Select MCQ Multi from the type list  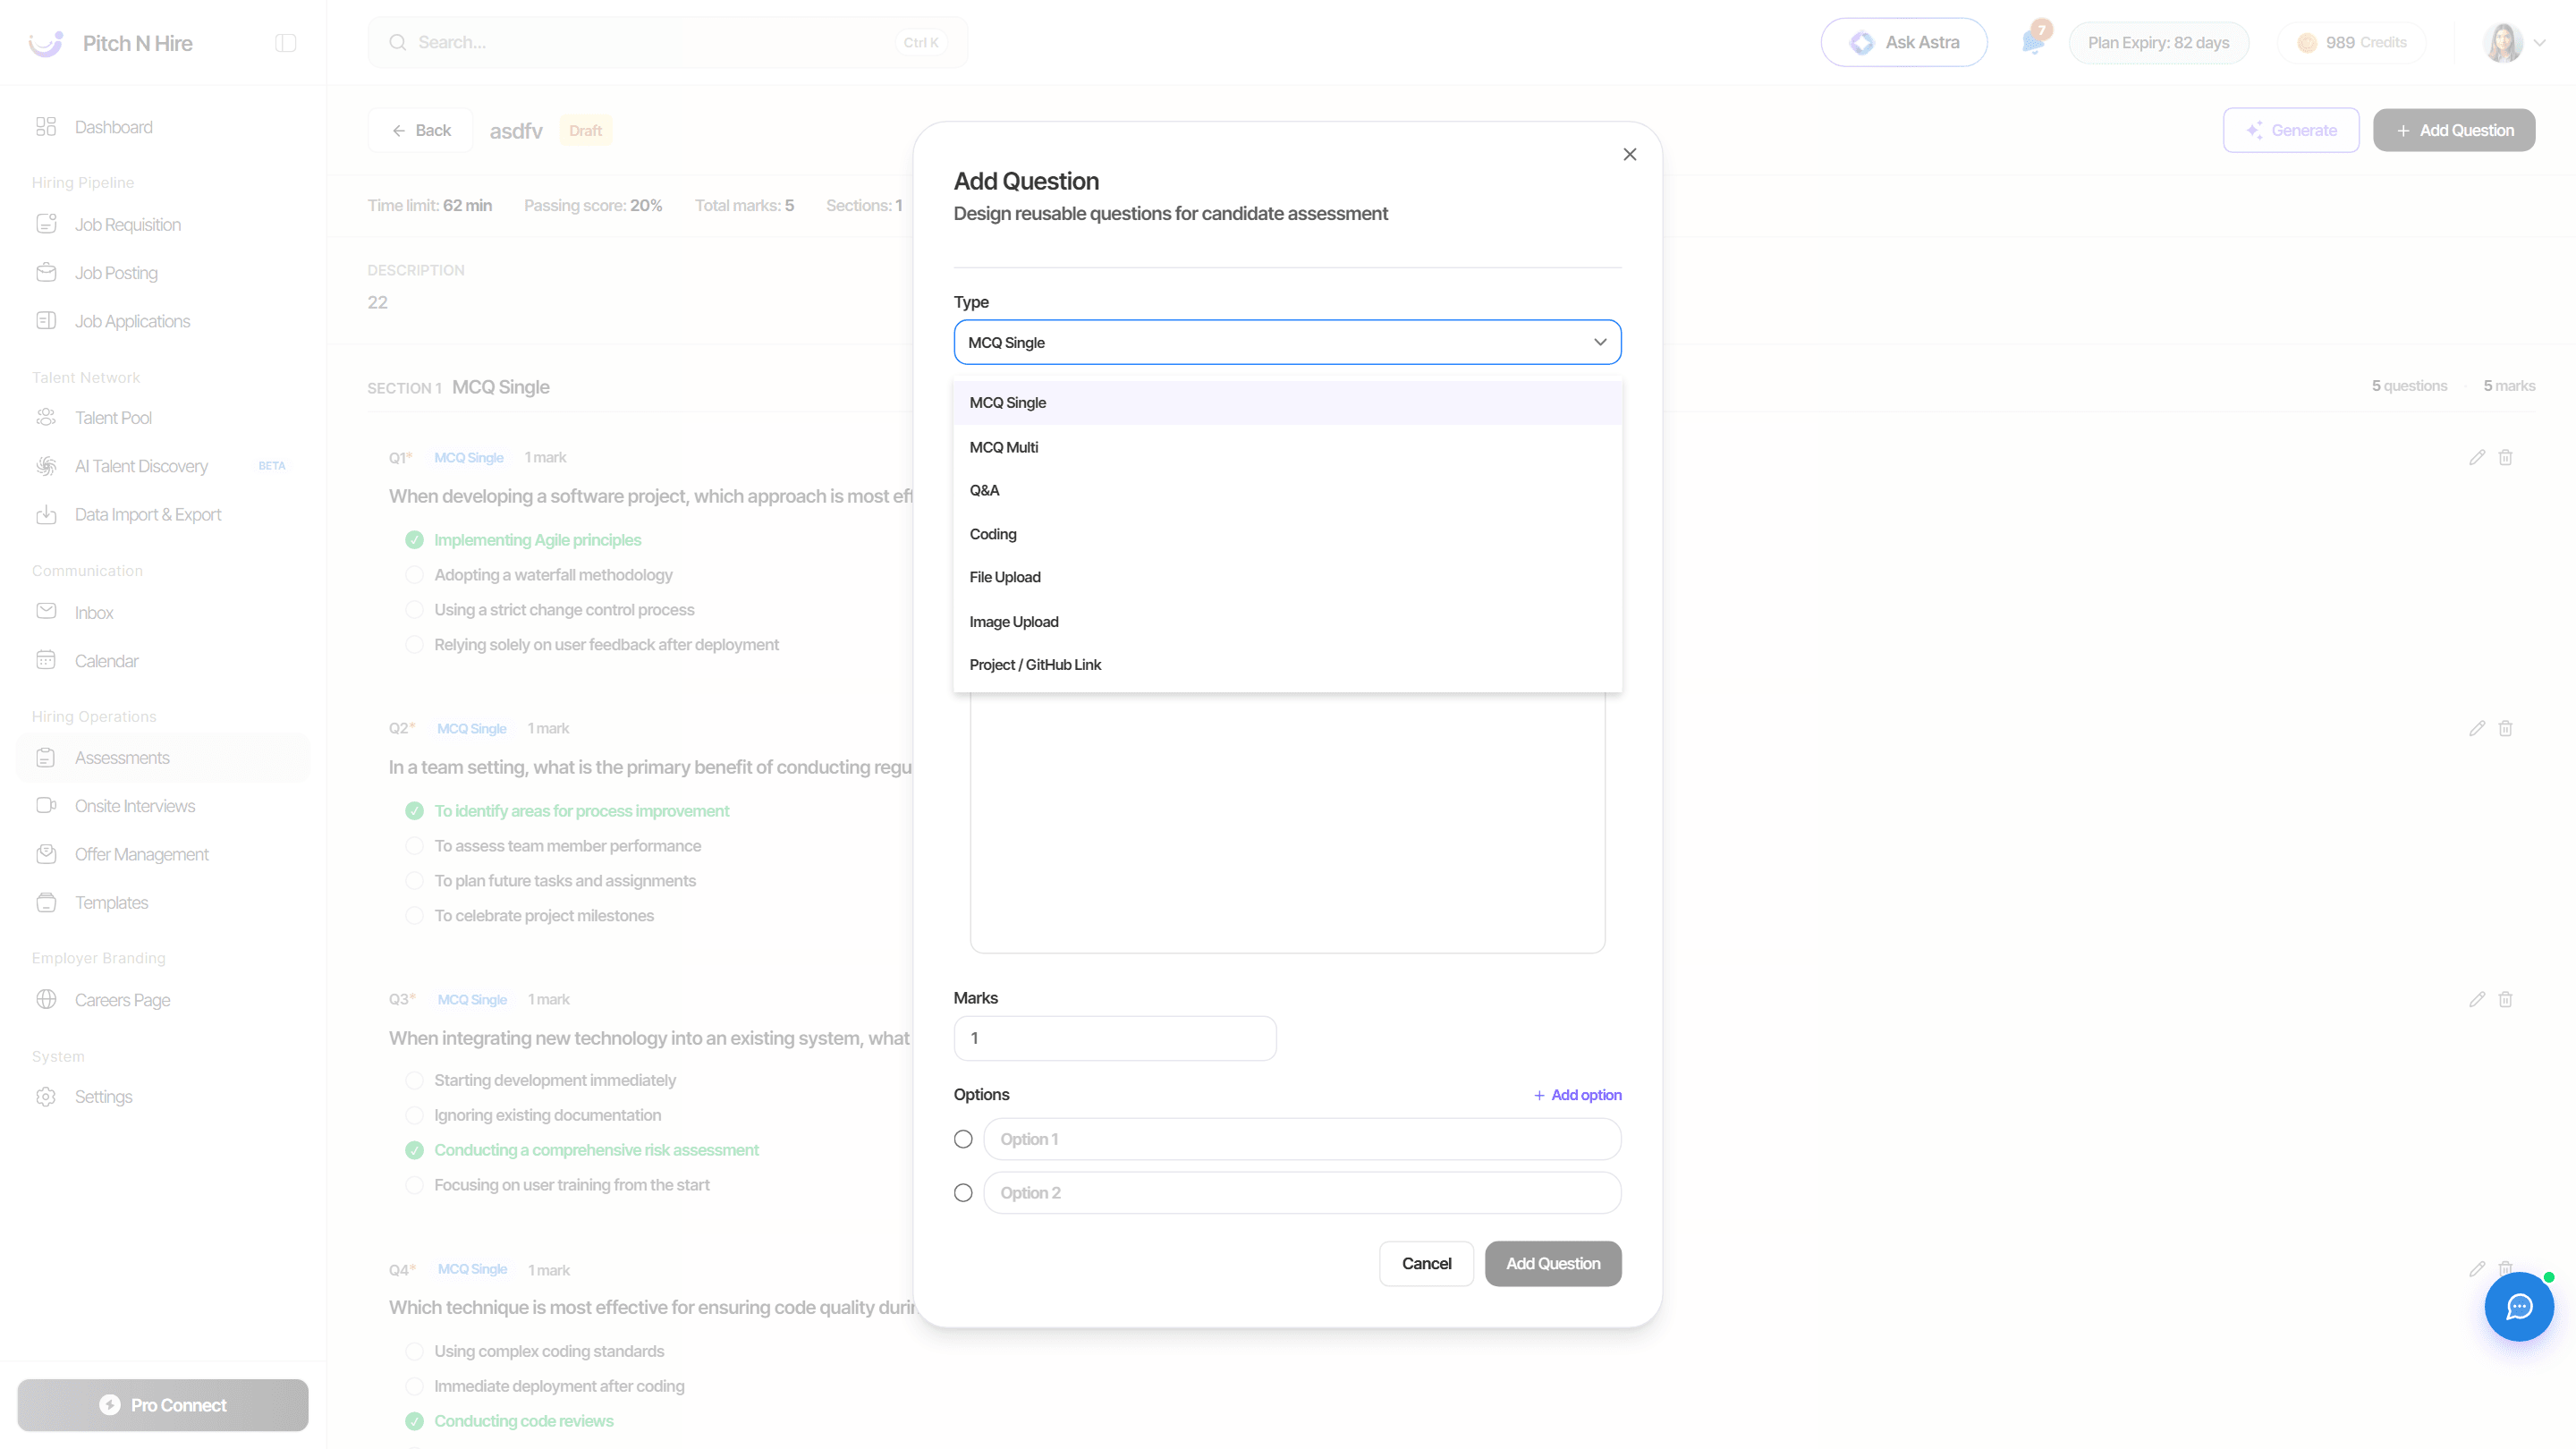1288,447
